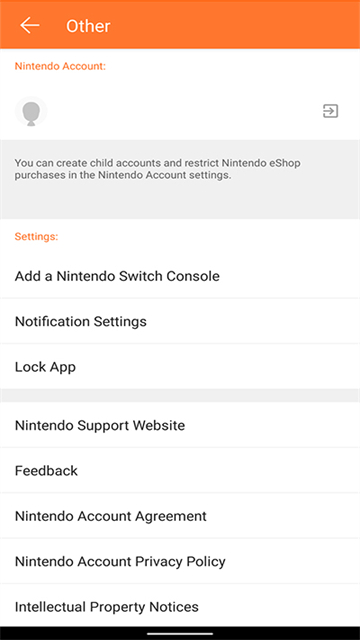Tap the gray info banner's empty area

pyautogui.click(x=180, y=201)
